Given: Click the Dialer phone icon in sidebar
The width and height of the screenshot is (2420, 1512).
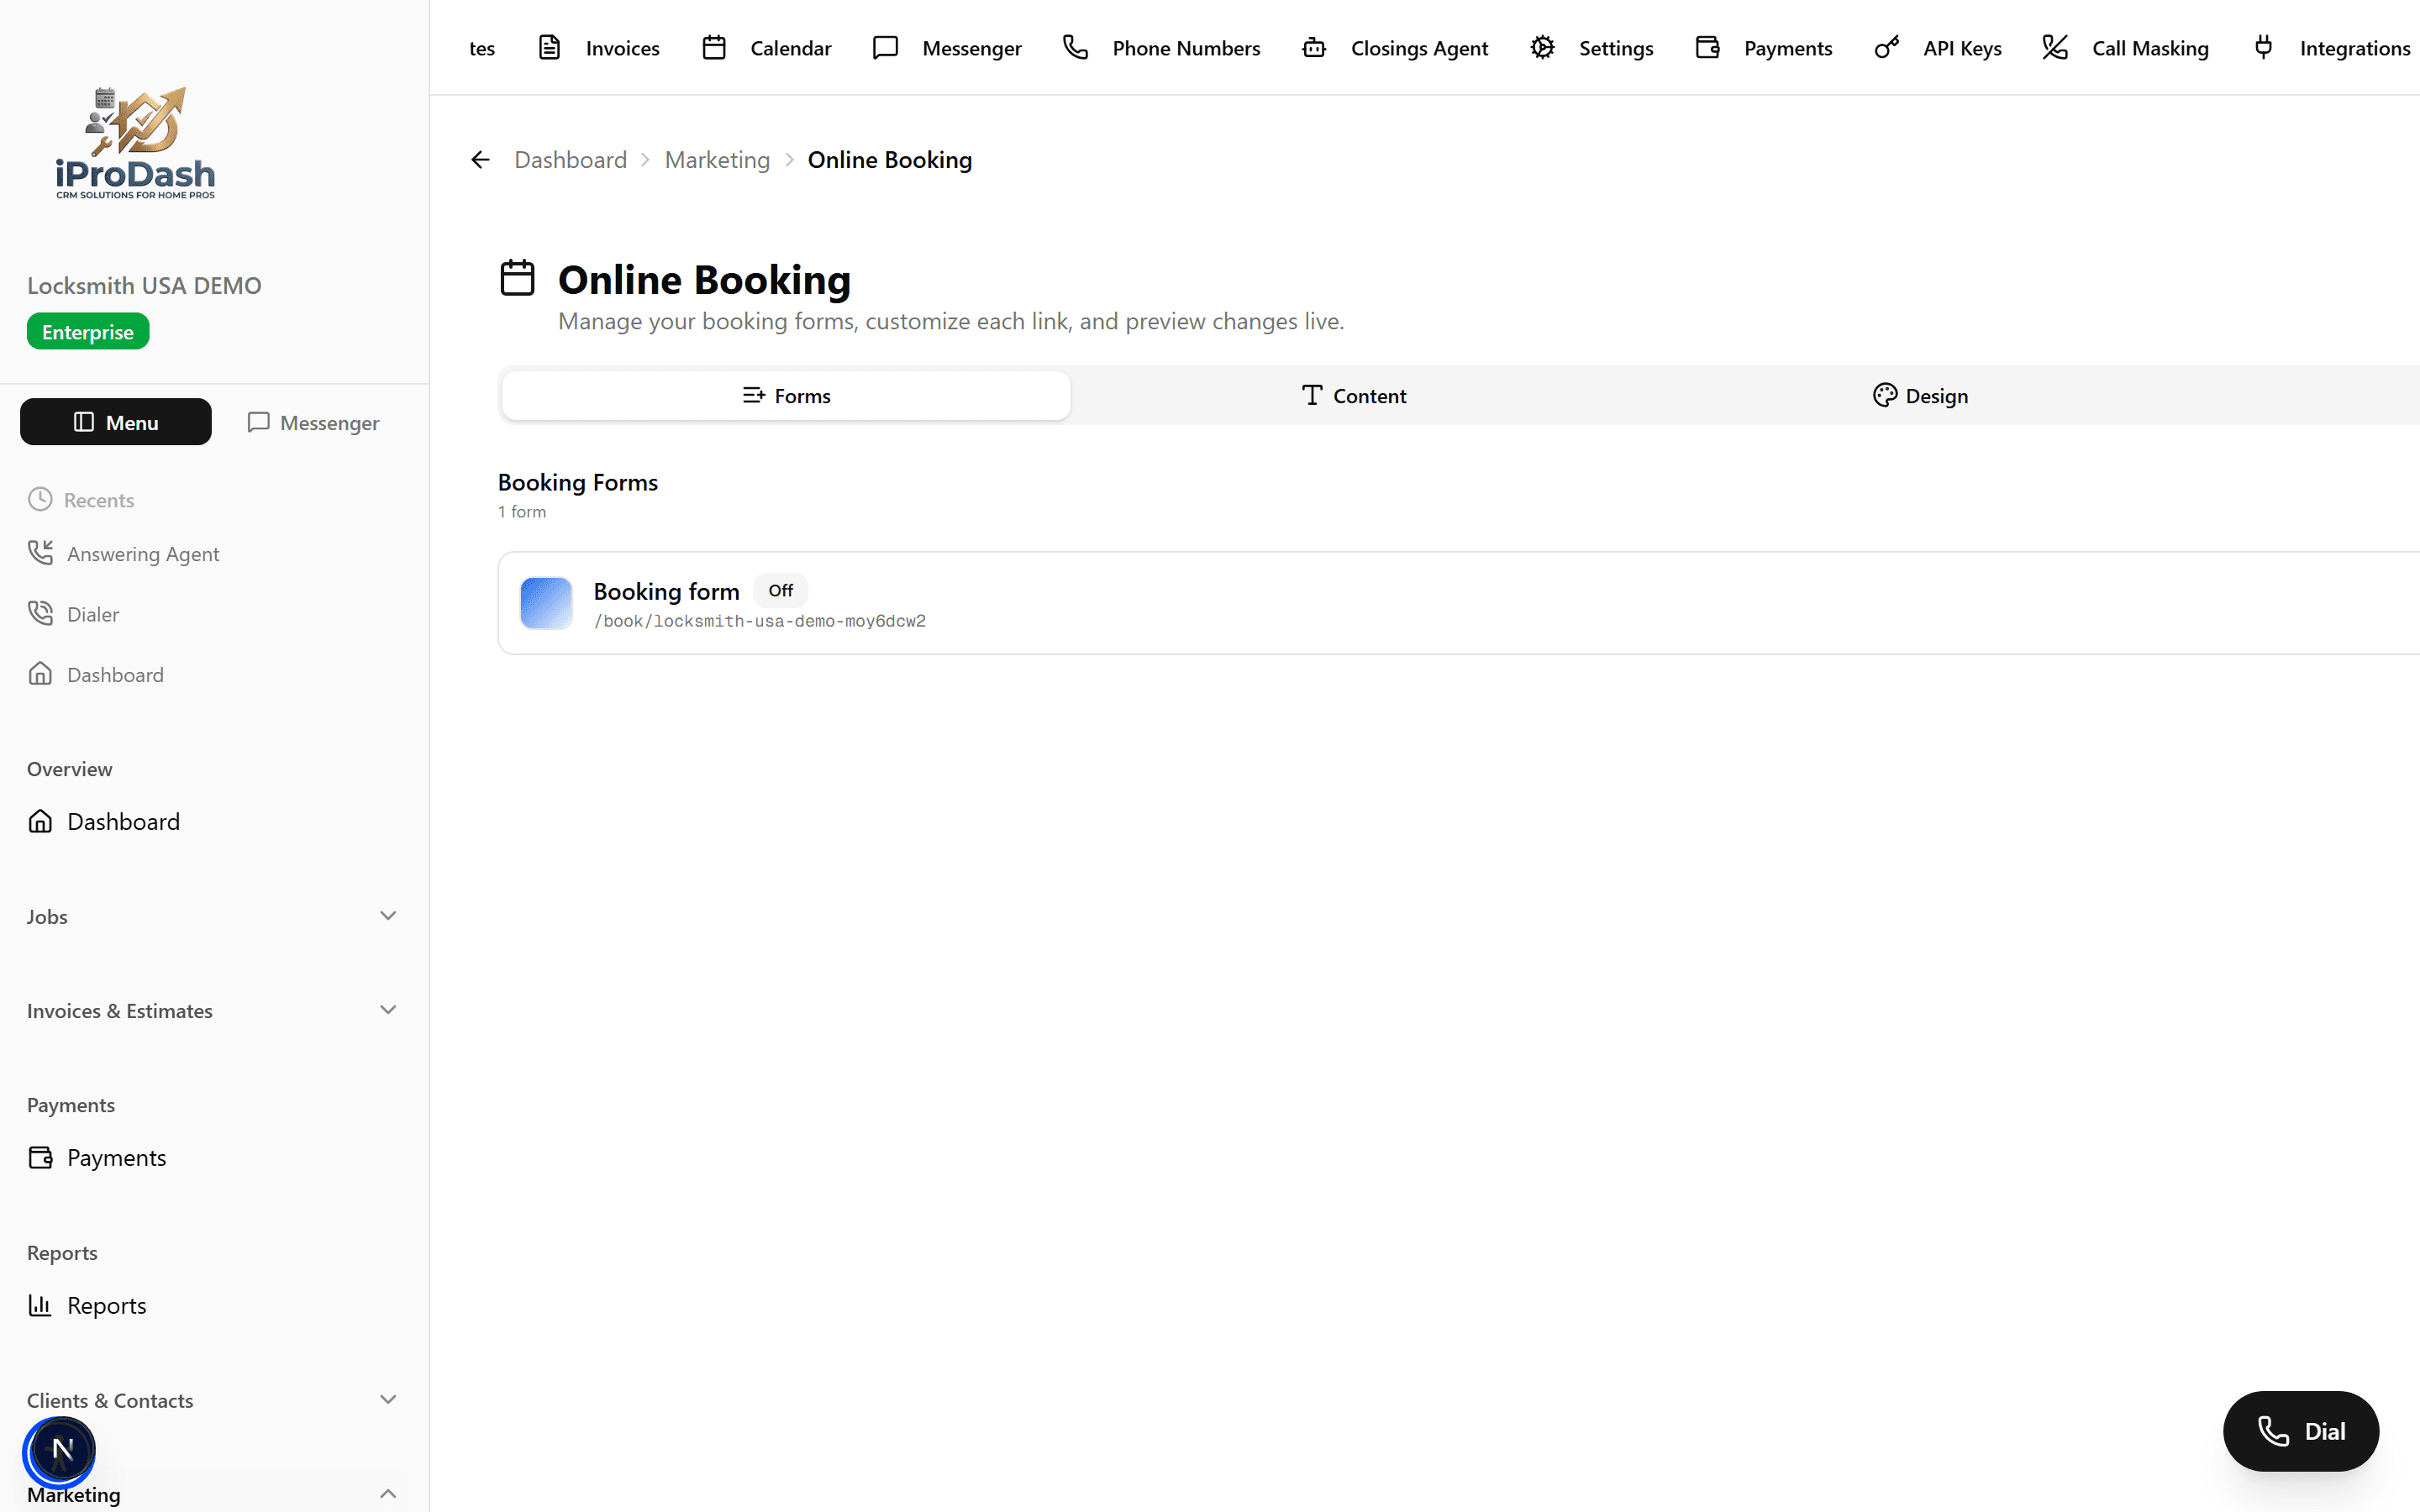Looking at the screenshot, I should tap(40, 613).
